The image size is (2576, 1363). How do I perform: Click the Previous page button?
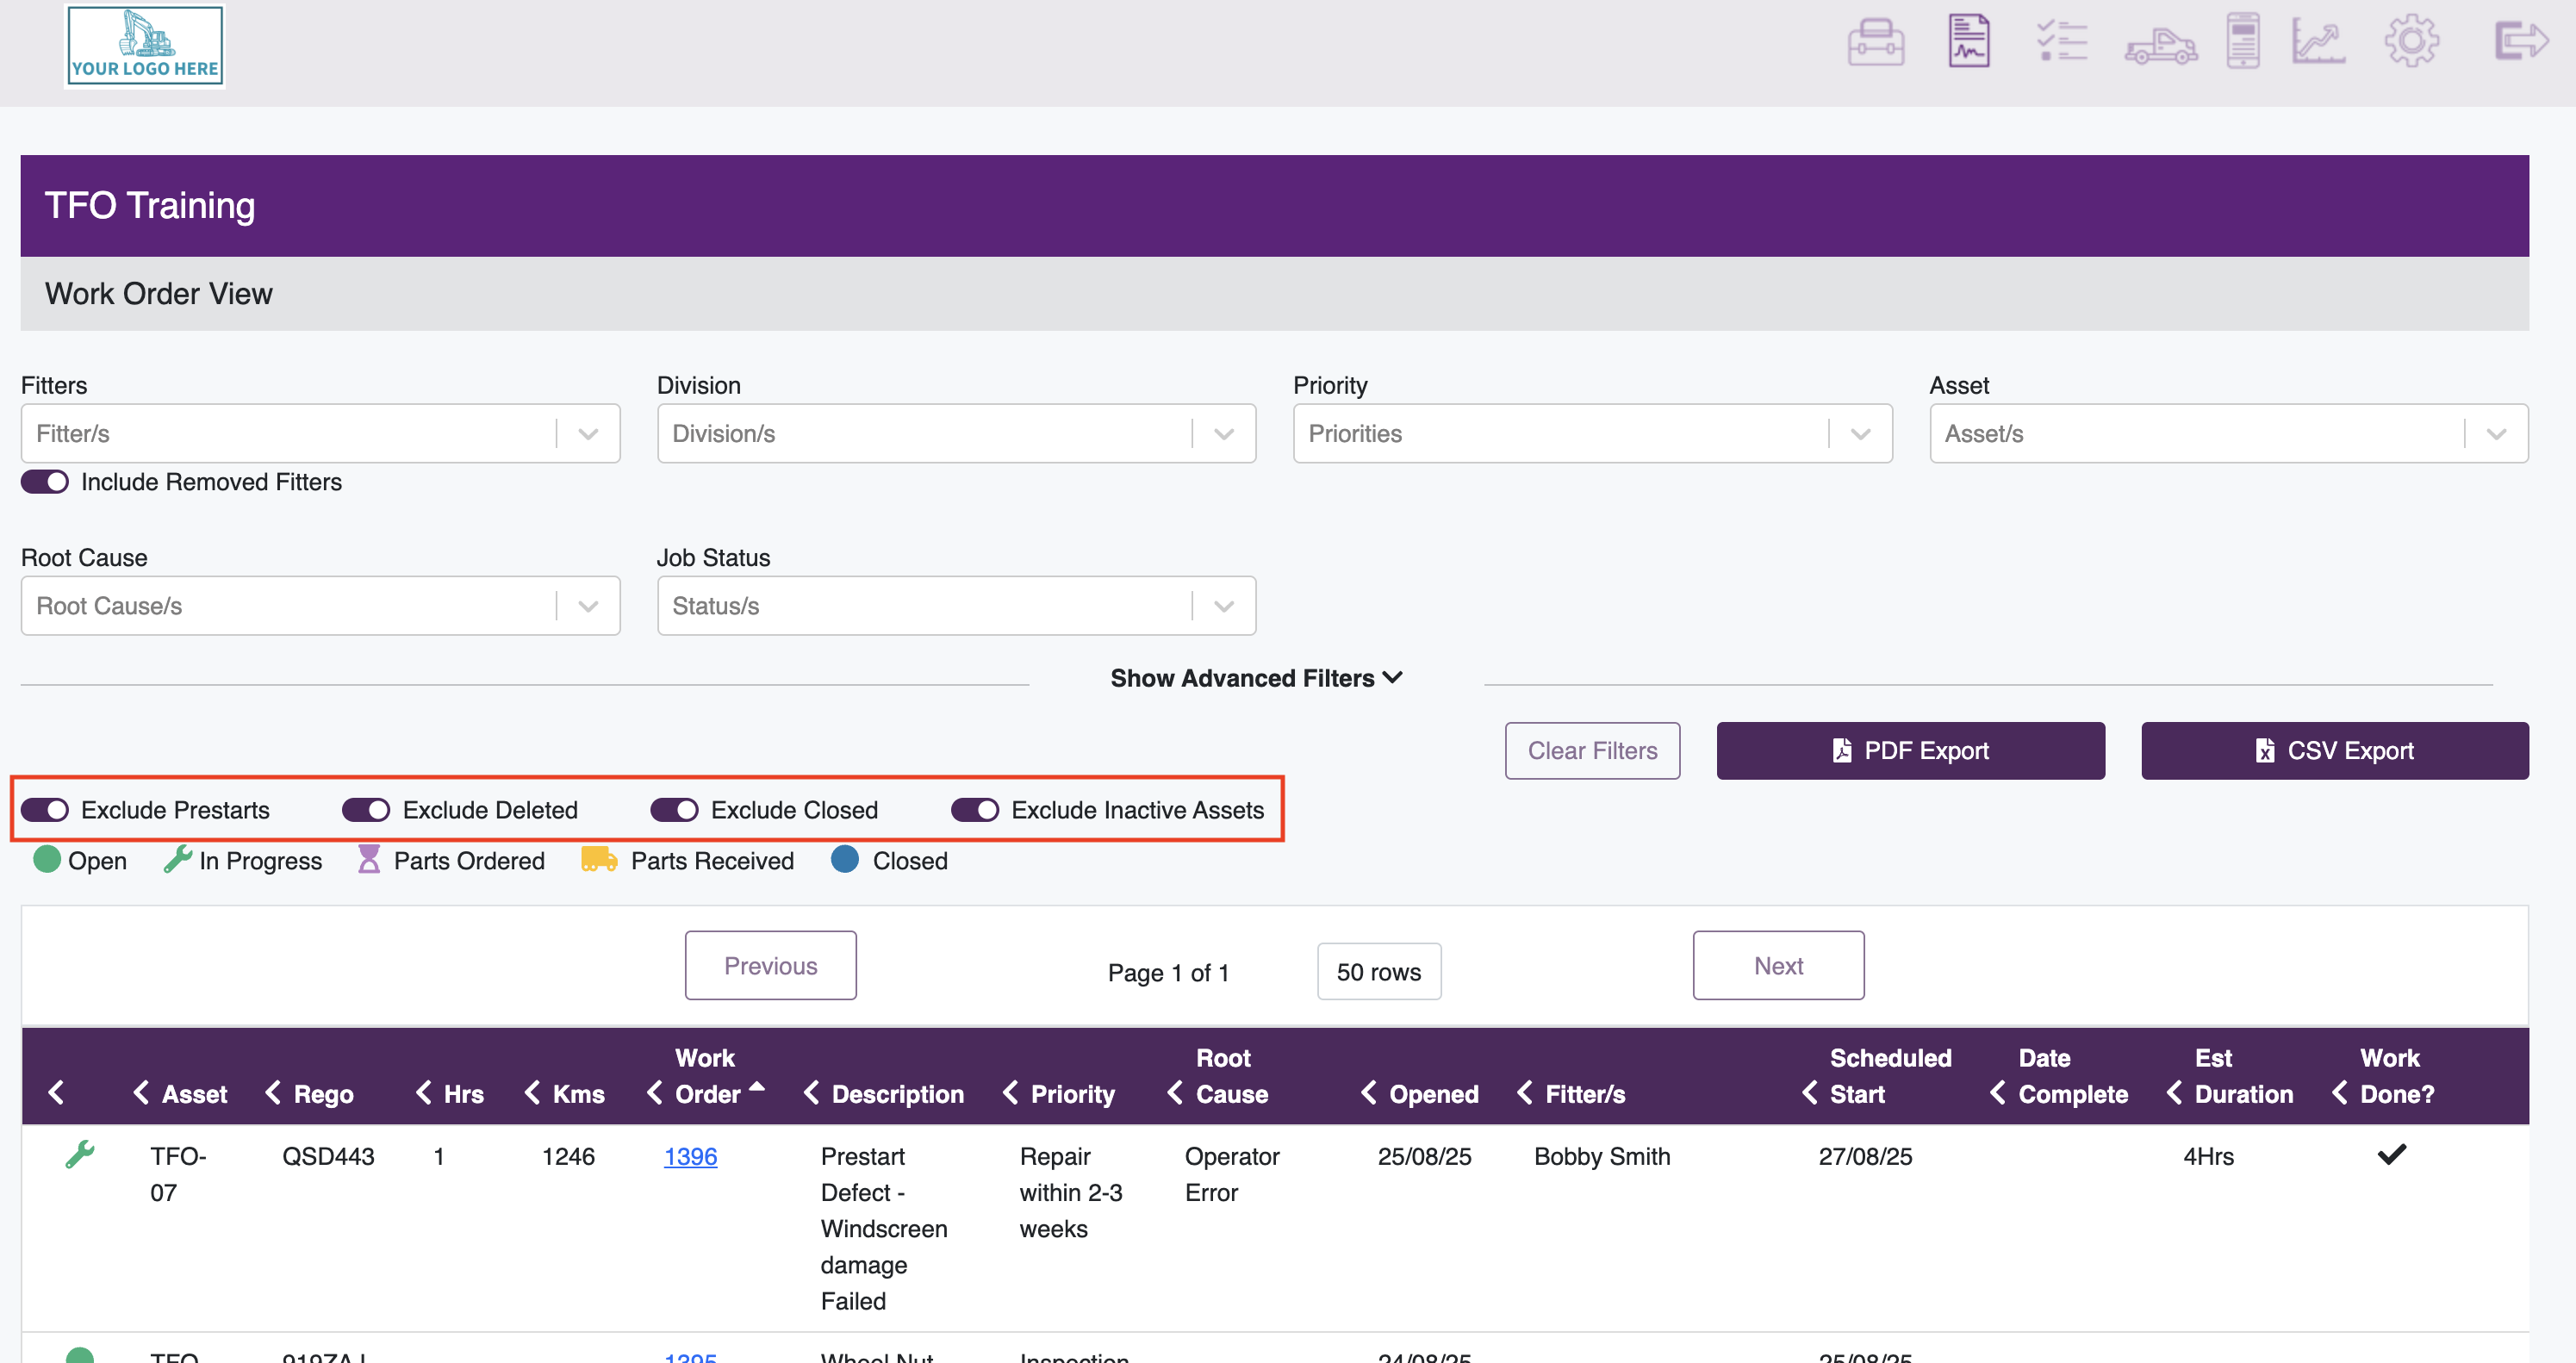(x=770, y=966)
